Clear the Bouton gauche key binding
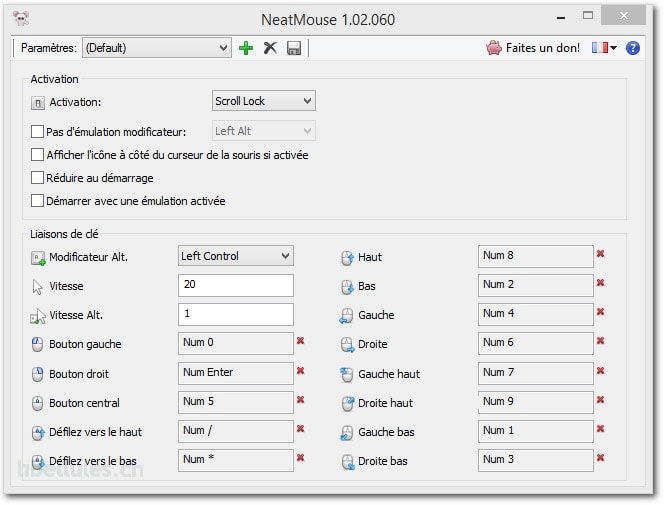 (301, 341)
